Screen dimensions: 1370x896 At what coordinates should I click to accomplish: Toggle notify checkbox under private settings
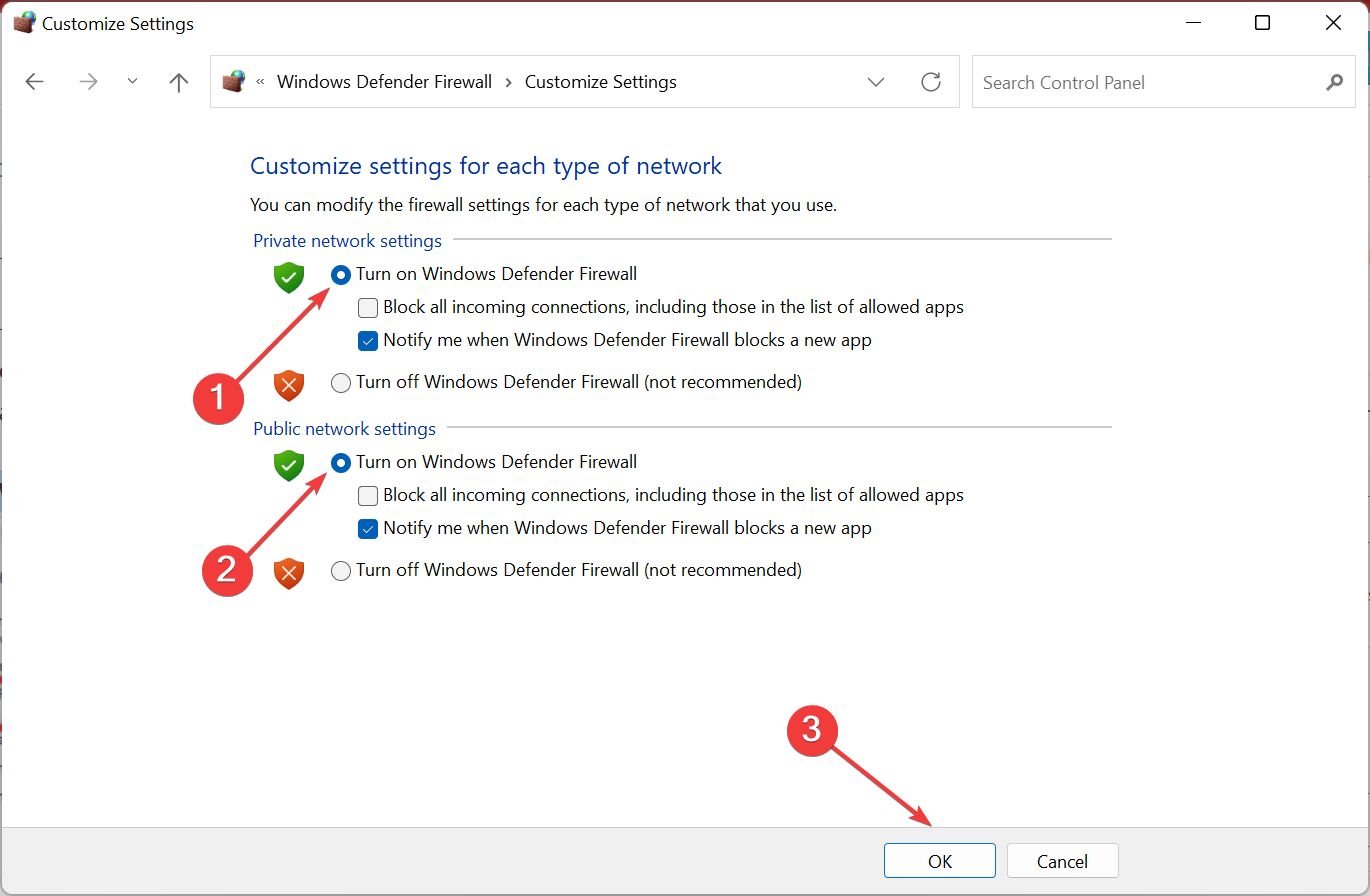click(368, 340)
